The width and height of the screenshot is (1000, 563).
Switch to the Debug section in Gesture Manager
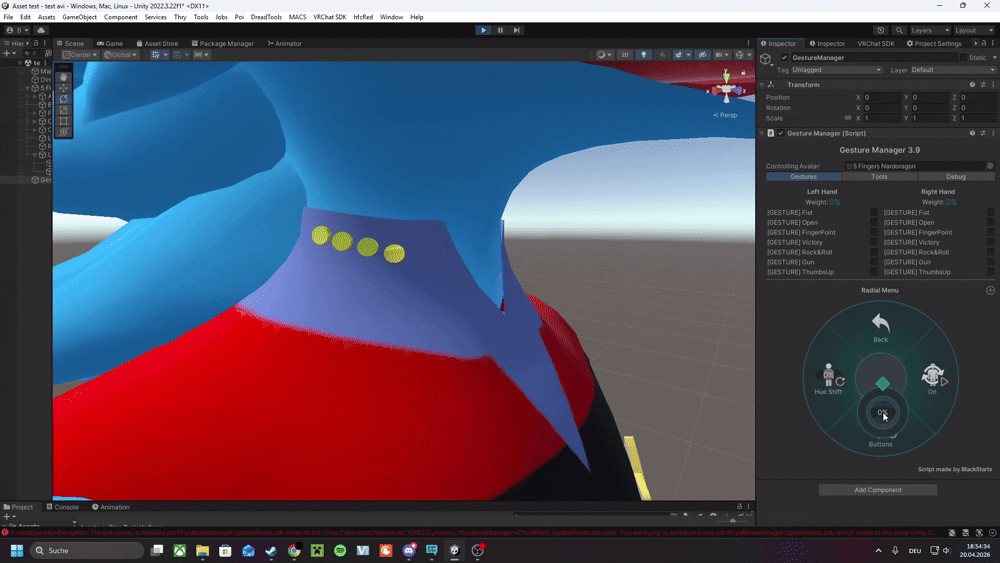tap(955, 177)
